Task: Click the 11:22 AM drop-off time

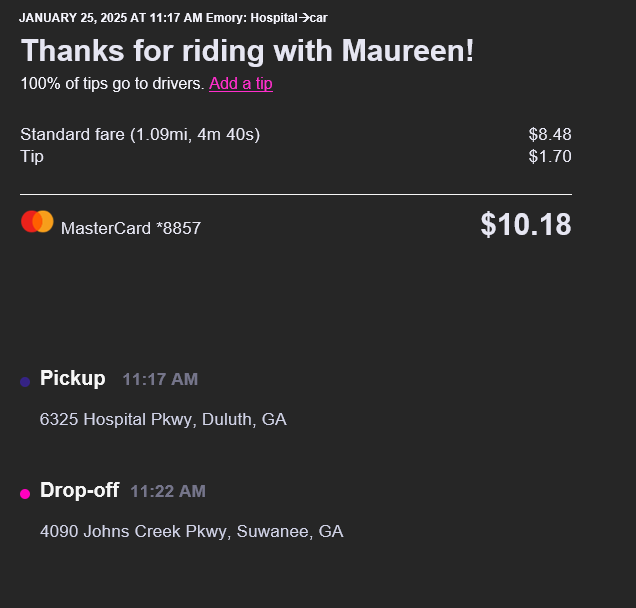Action: [168, 492]
